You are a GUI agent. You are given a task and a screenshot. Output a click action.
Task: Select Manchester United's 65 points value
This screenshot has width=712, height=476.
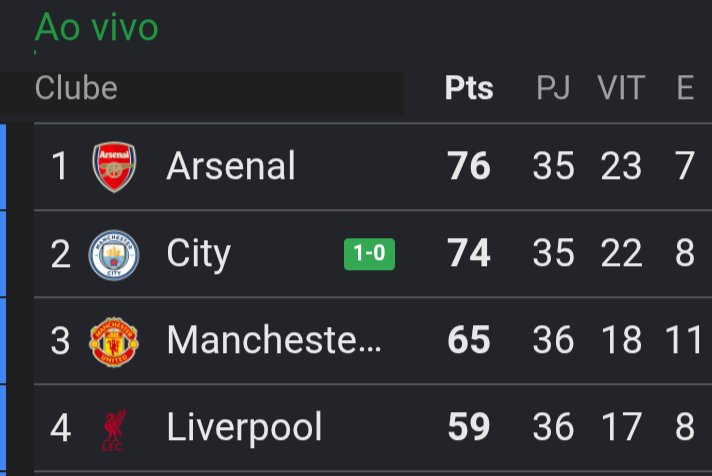point(469,340)
